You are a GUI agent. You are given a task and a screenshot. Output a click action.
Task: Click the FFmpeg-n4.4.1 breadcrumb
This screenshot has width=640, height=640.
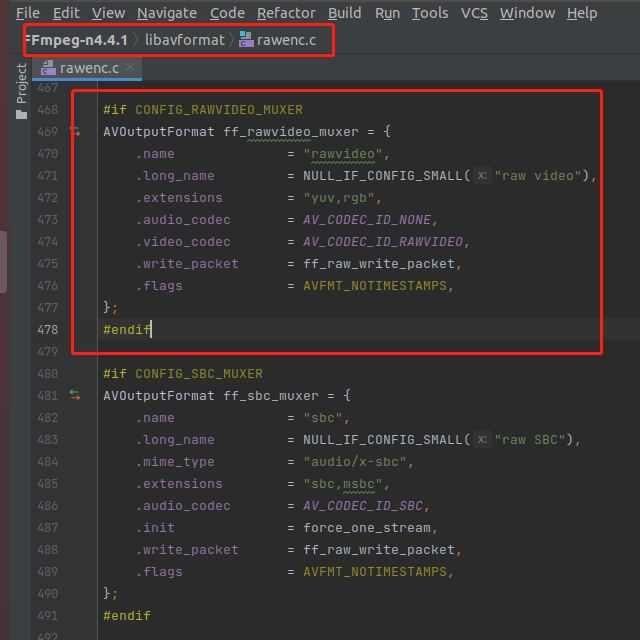(x=76, y=40)
